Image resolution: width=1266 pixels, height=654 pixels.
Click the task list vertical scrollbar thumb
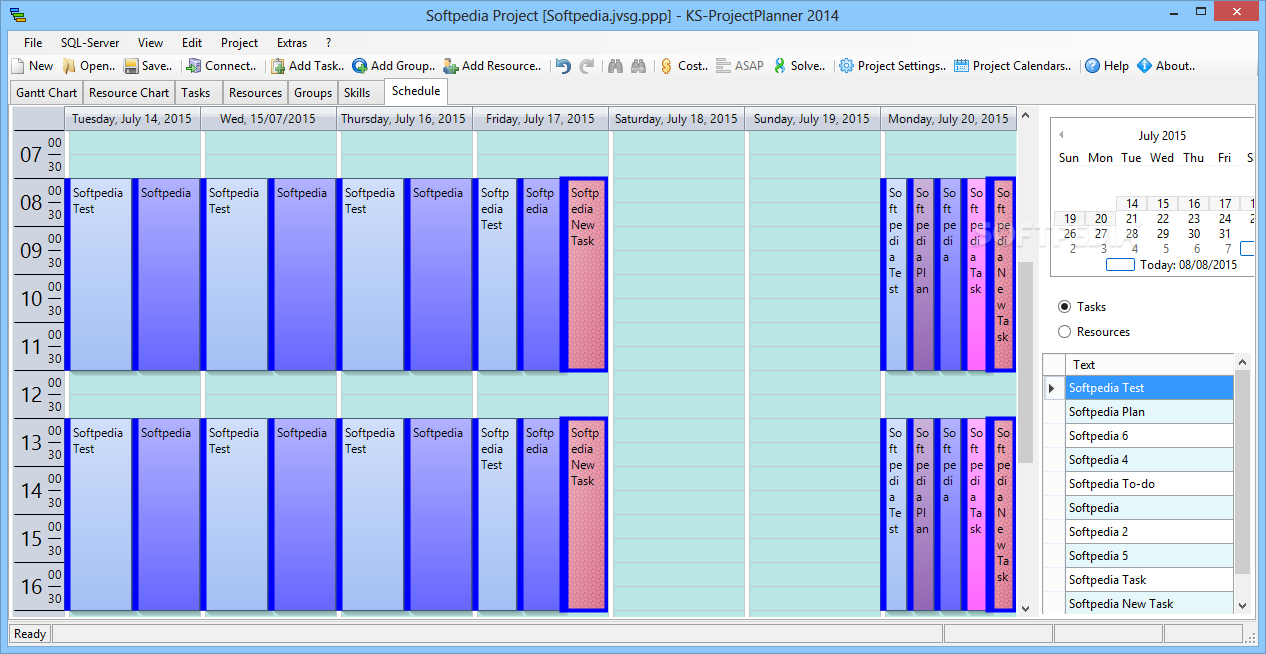pyautogui.click(x=1242, y=472)
